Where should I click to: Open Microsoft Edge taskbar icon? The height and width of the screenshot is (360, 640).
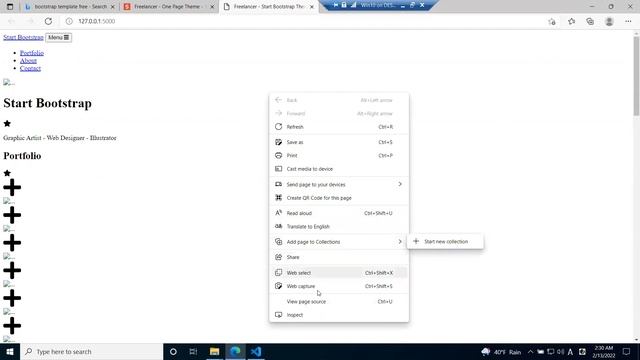pos(235,351)
